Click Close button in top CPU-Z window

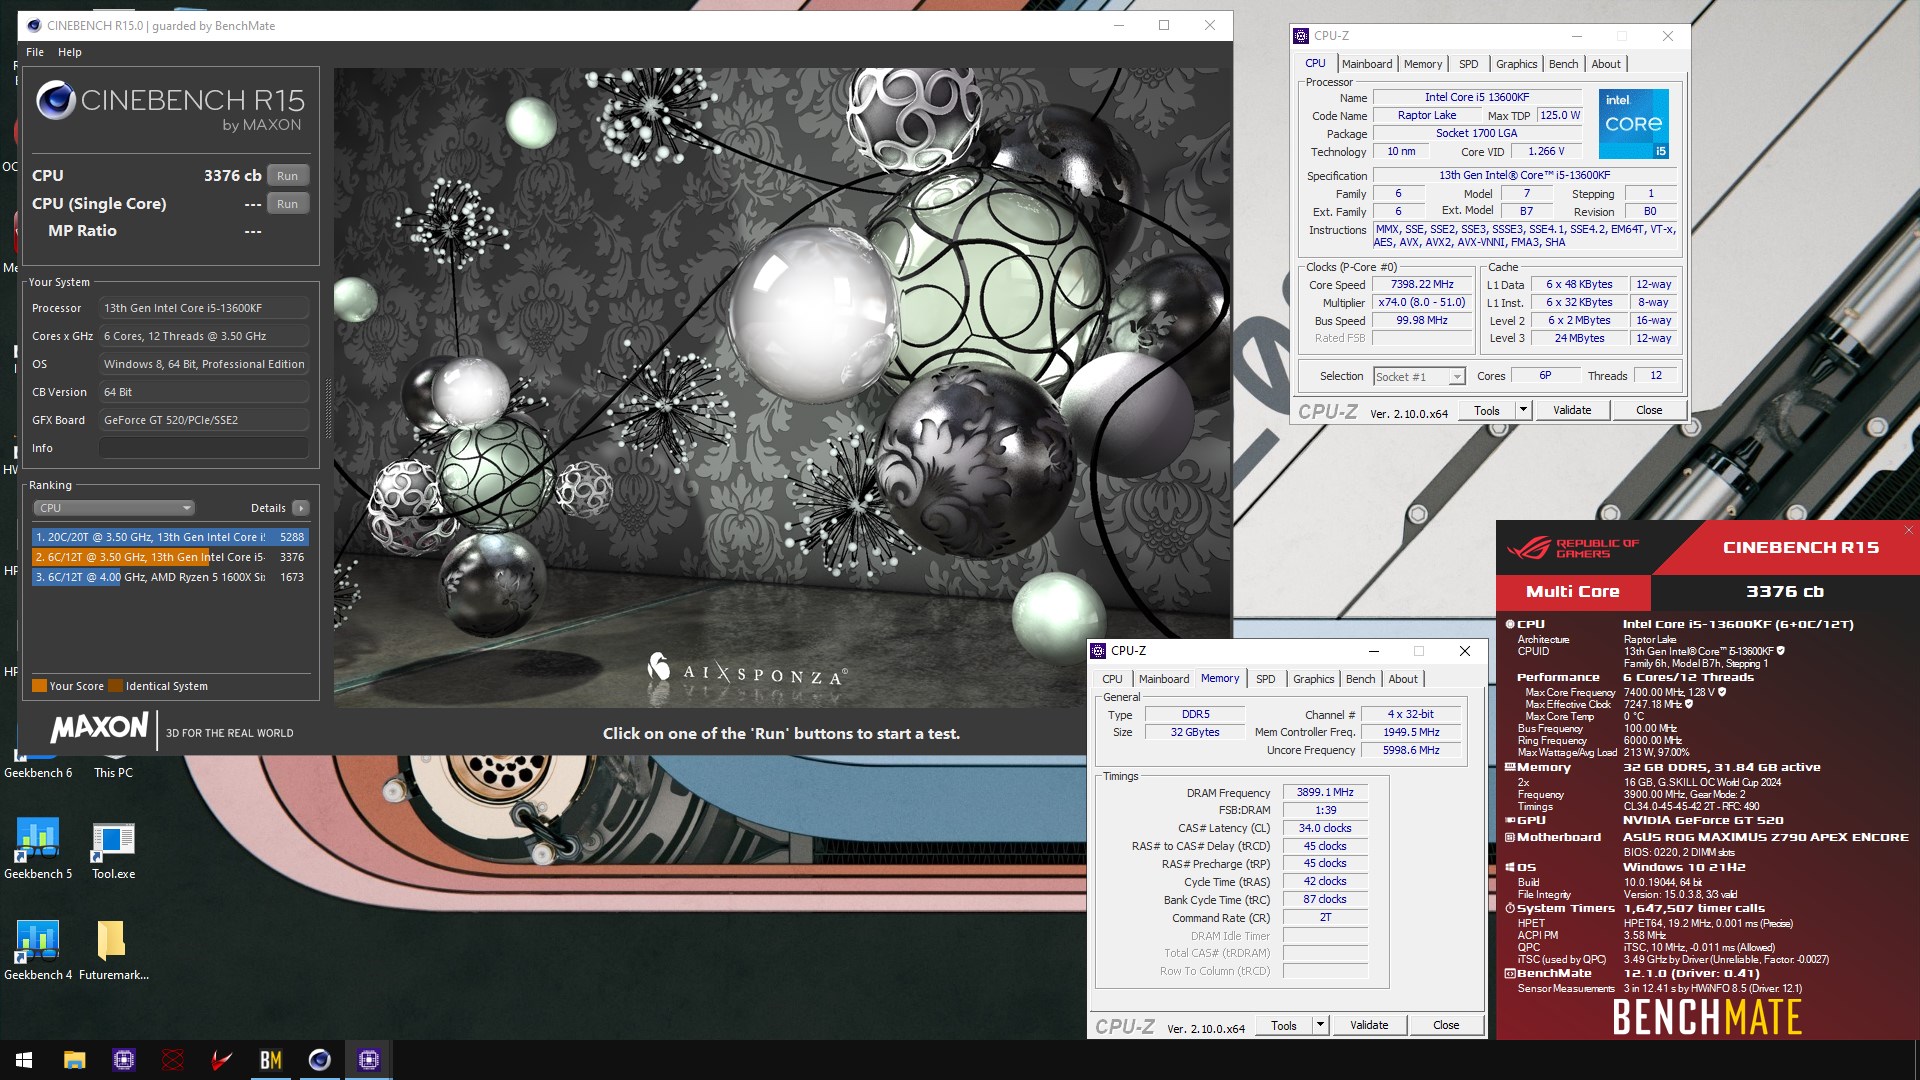coord(1649,411)
